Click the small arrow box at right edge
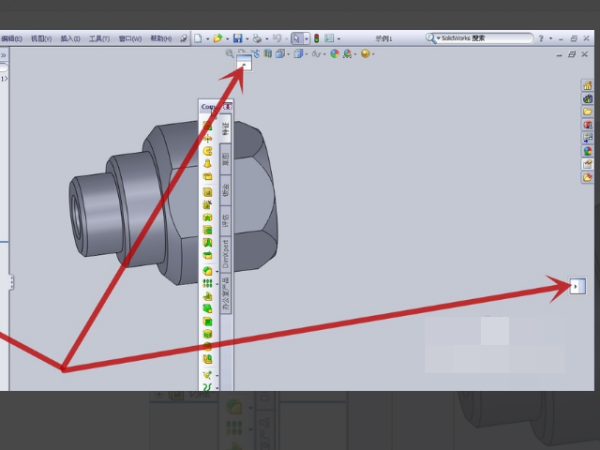The height and width of the screenshot is (450, 600). click(576, 287)
